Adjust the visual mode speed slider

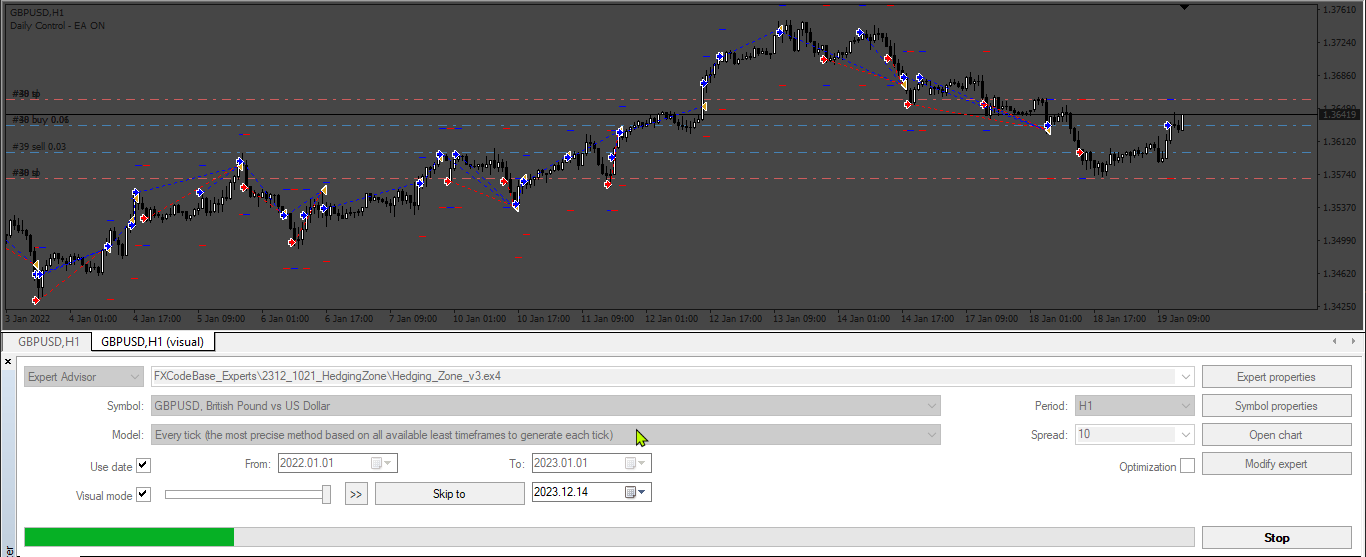[326, 494]
